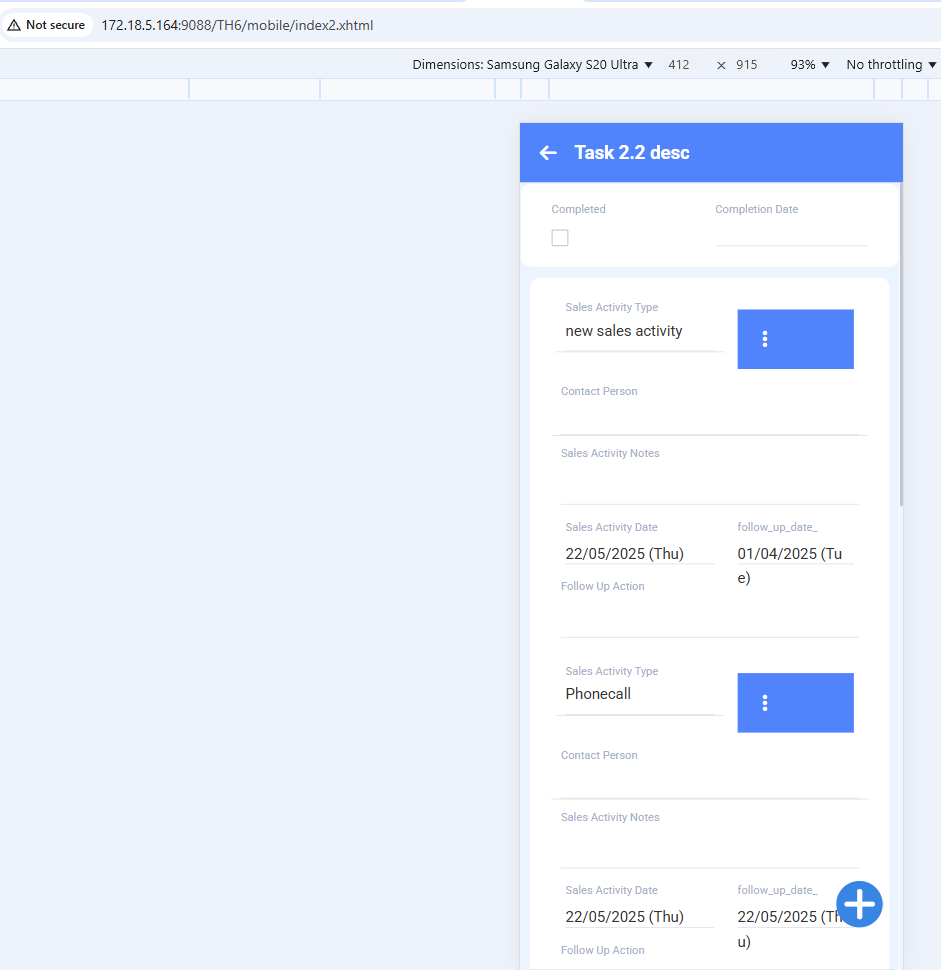Edit the height value 915
The image size is (941, 970).
pos(747,65)
